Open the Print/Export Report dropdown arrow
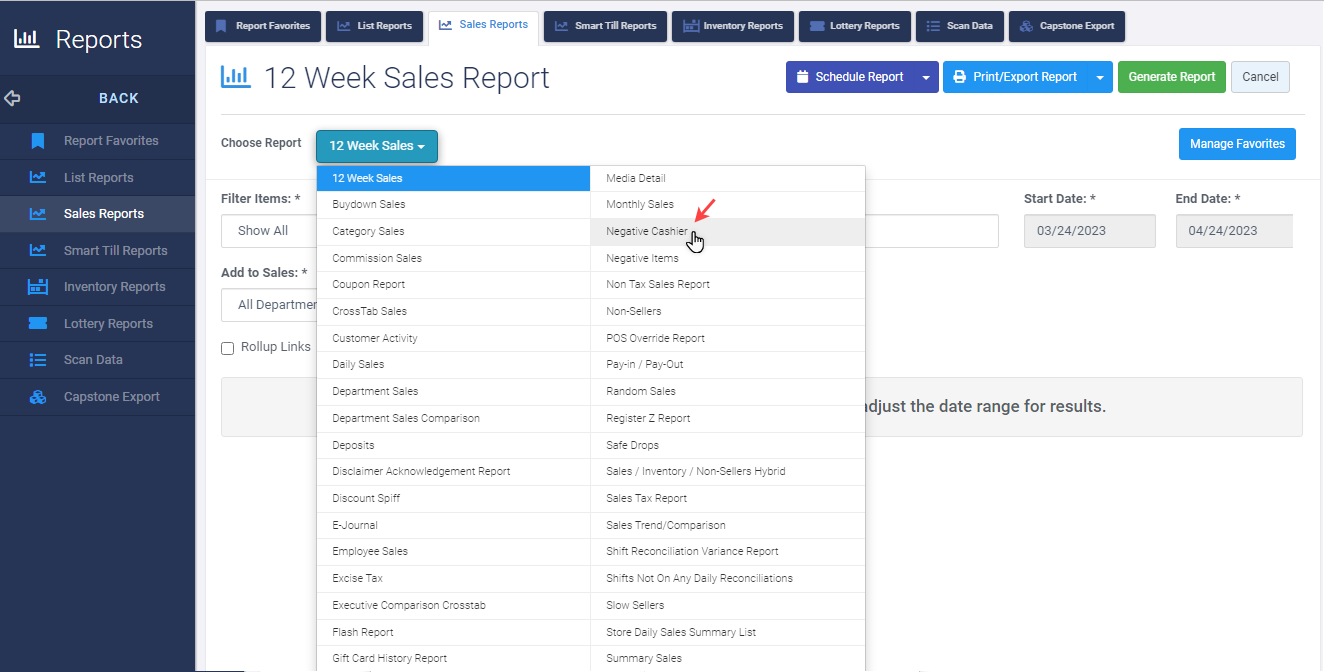This screenshot has height=672, width=1324. [x=1100, y=77]
